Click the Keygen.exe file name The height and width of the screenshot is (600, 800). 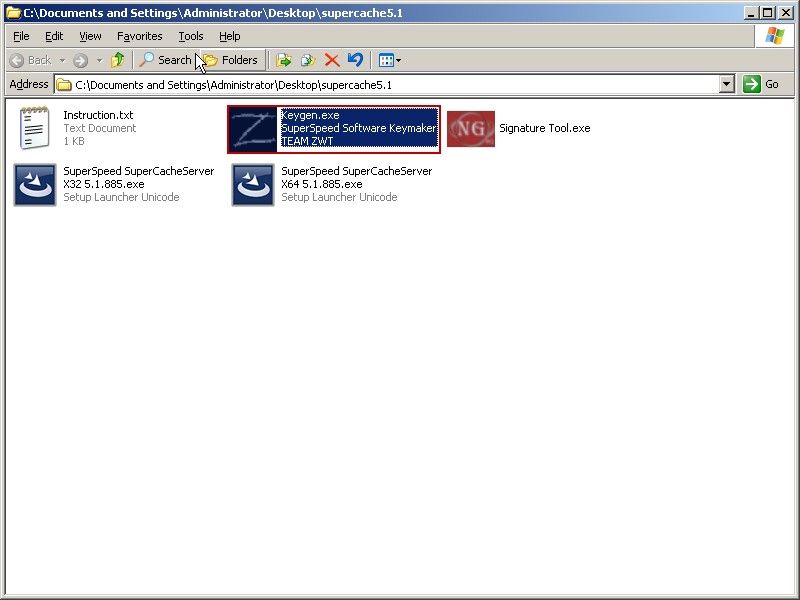310,115
